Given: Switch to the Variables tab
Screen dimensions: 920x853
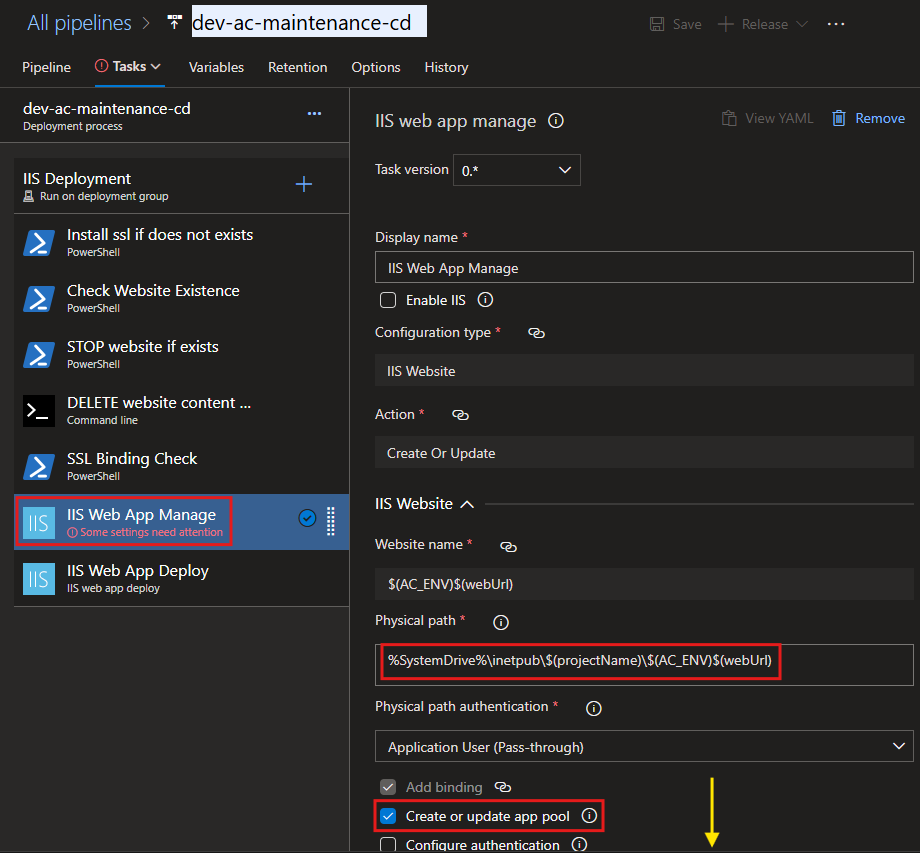Looking at the screenshot, I should pos(216,67).
